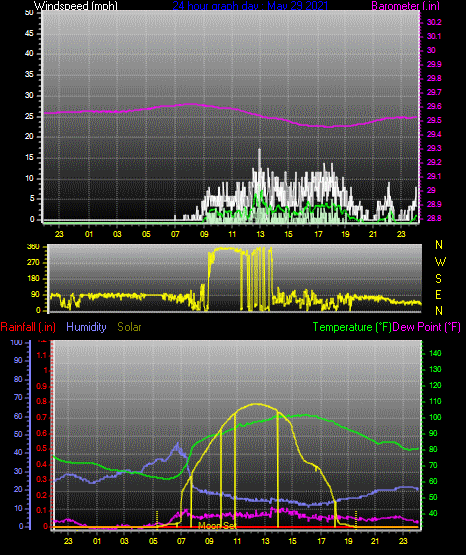The image size is (466, 555).
Task: Click the '30.1' barometer axis value
Action: click(434, 36)
